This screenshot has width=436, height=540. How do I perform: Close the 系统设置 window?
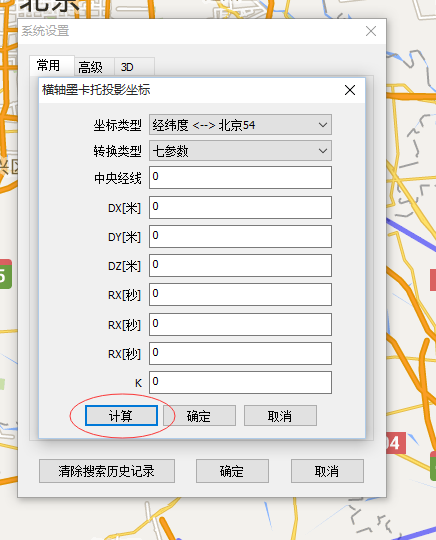371,31
